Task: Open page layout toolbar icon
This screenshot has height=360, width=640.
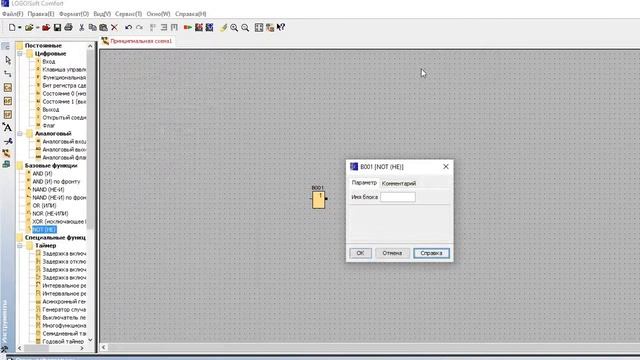Action: point(259,27)
